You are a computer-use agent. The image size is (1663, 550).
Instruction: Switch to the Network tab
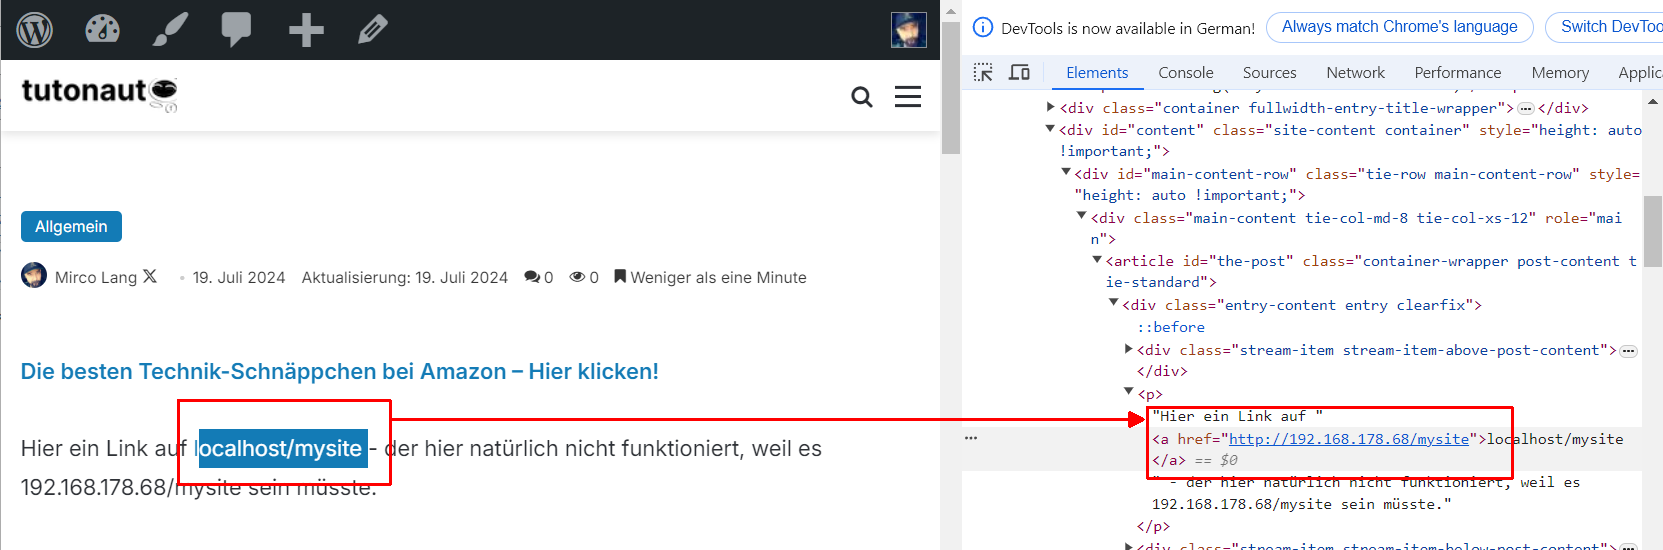pos(1356,73)
